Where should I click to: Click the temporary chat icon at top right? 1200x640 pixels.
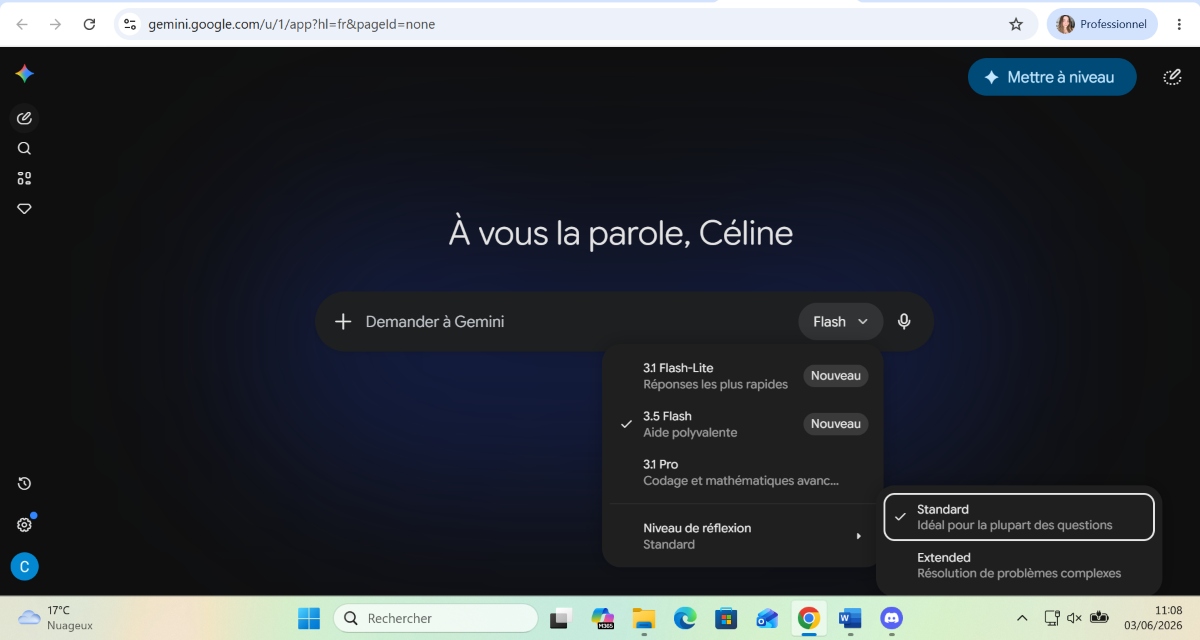click(1172, 77)
